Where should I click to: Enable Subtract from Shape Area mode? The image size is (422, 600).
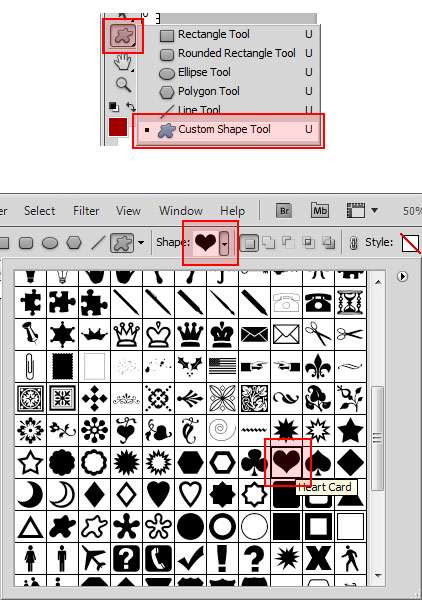pos(288,243)
